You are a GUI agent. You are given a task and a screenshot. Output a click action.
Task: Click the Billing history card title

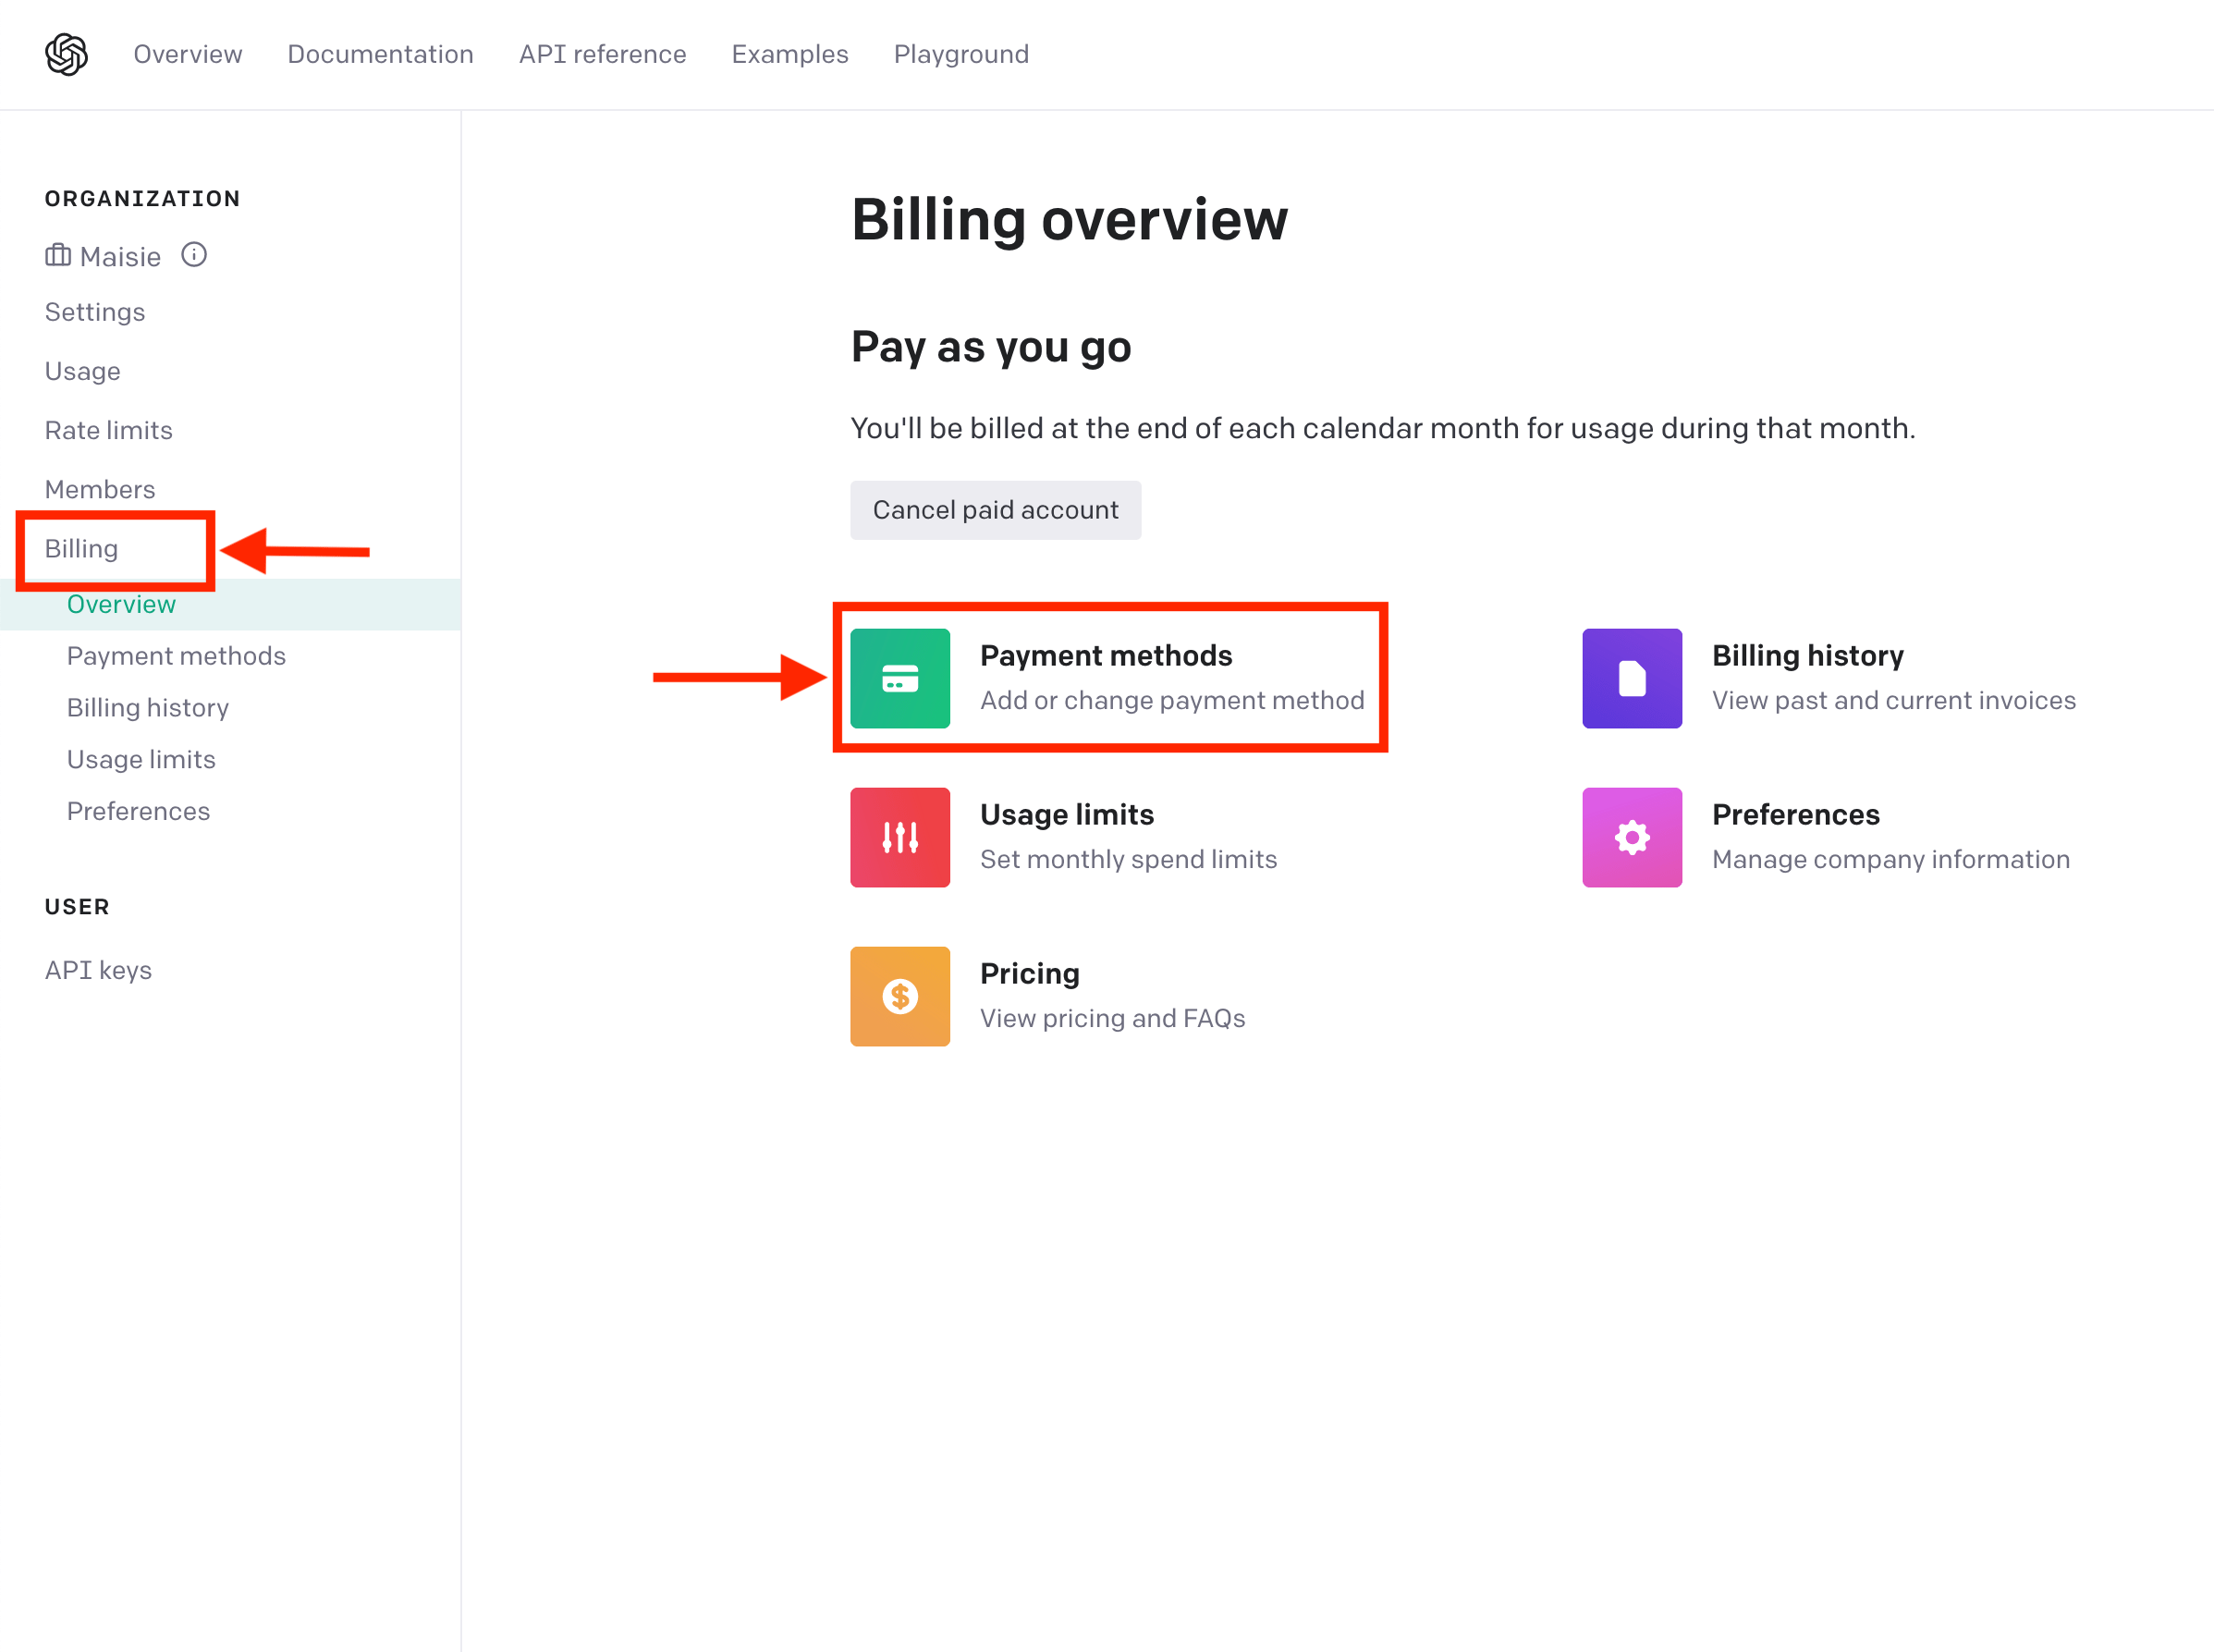click(1807, 656)
